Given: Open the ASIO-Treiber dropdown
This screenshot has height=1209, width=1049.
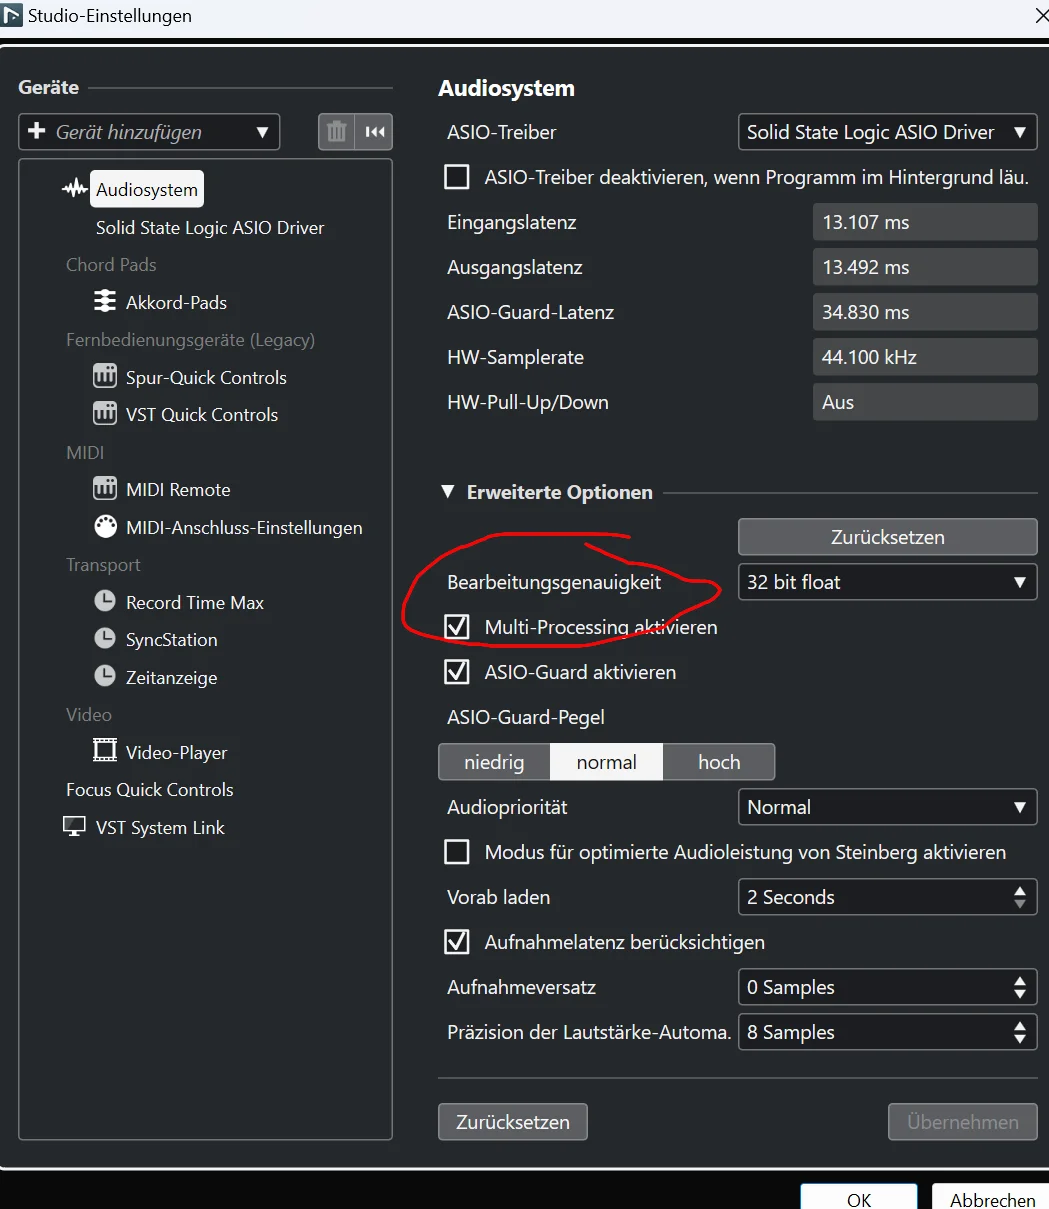Looking at the screenshot, I should point(887,132).
